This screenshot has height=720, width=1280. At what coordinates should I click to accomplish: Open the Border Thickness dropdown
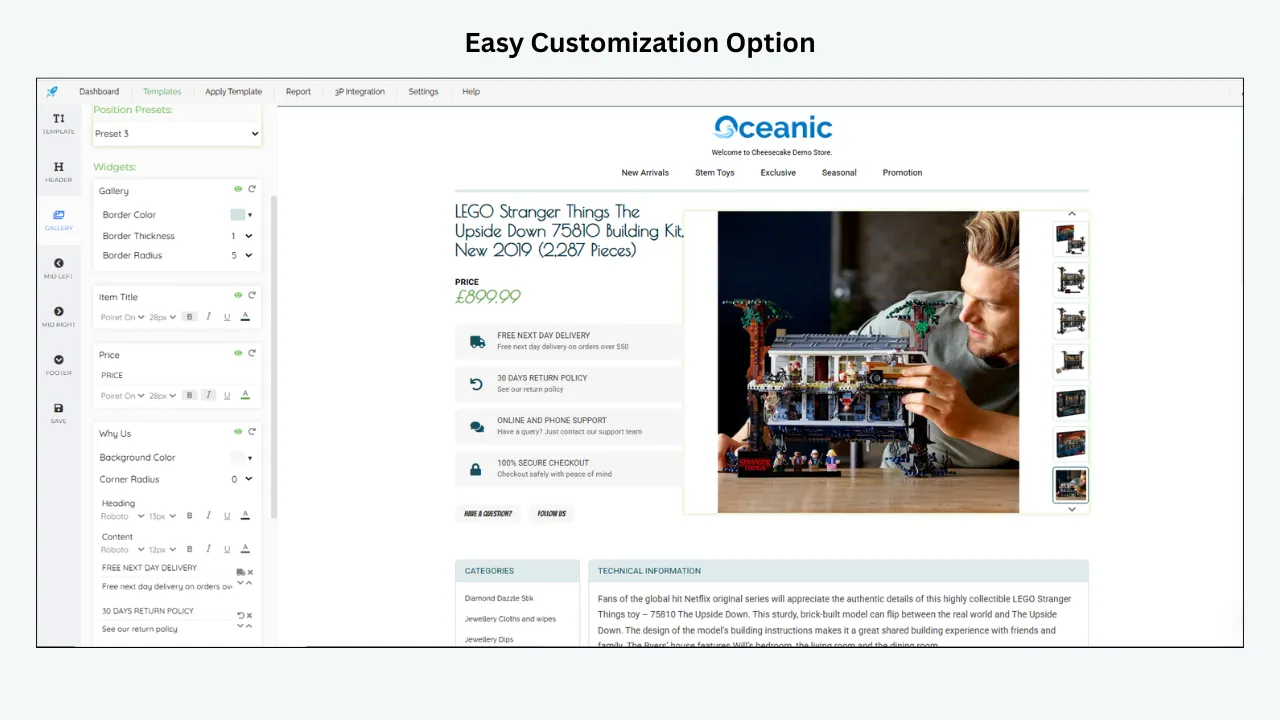click(242, 236)
